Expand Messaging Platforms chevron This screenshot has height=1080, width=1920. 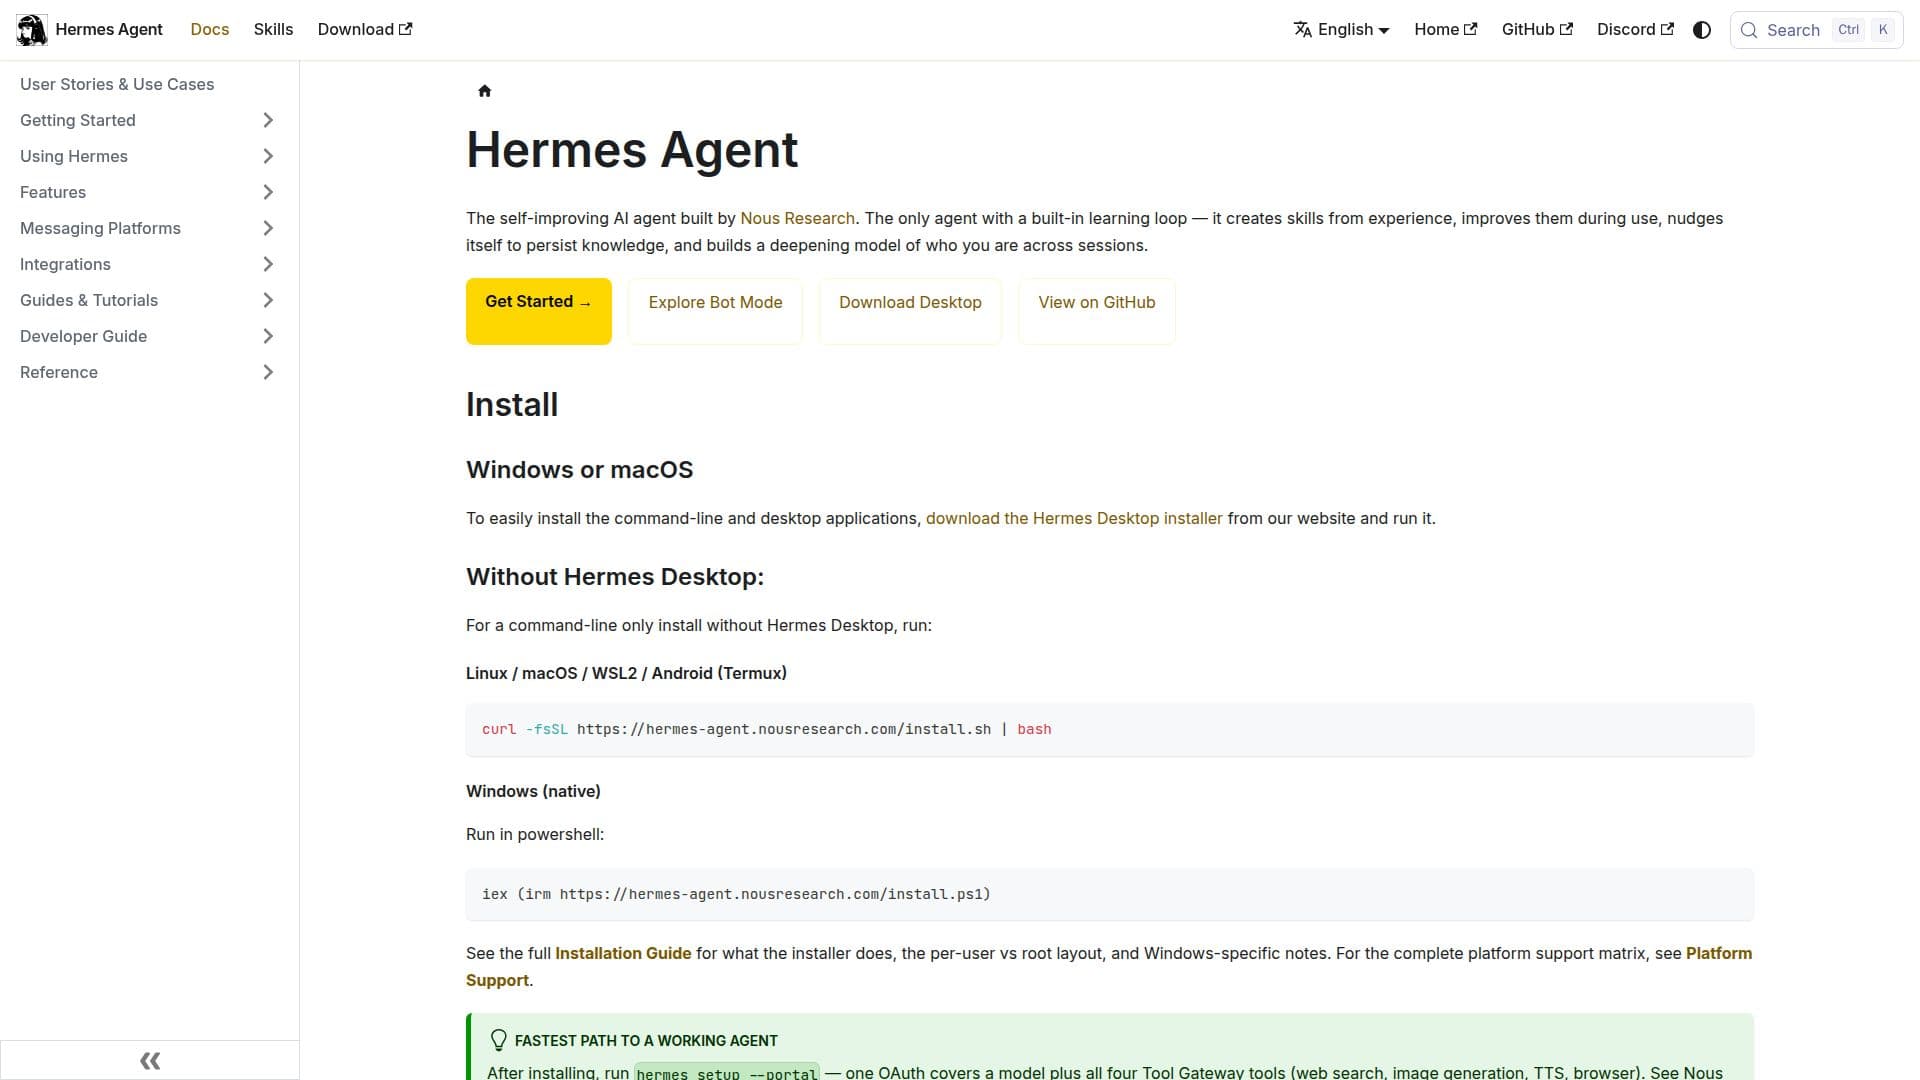(x=268, y=228)
